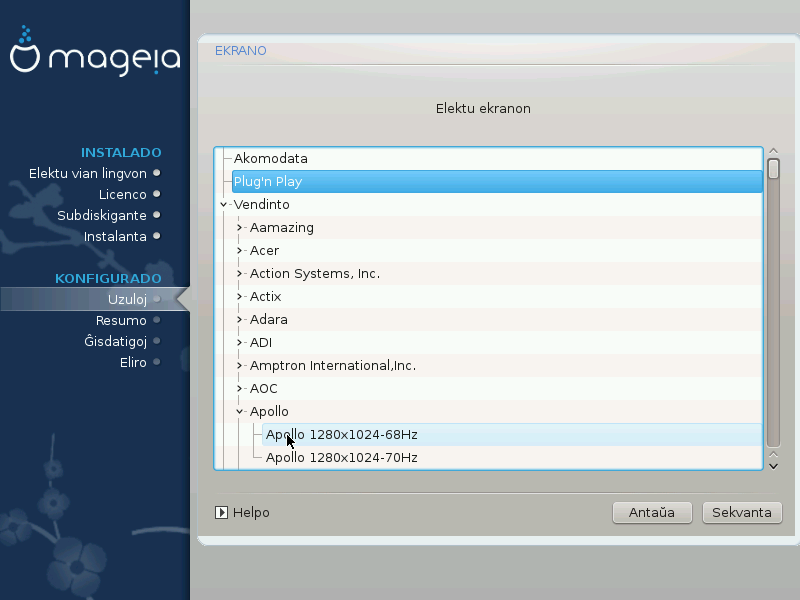Expand the AOC vendor branch
The image size is (800, 600).
click(x=239, y=388)
